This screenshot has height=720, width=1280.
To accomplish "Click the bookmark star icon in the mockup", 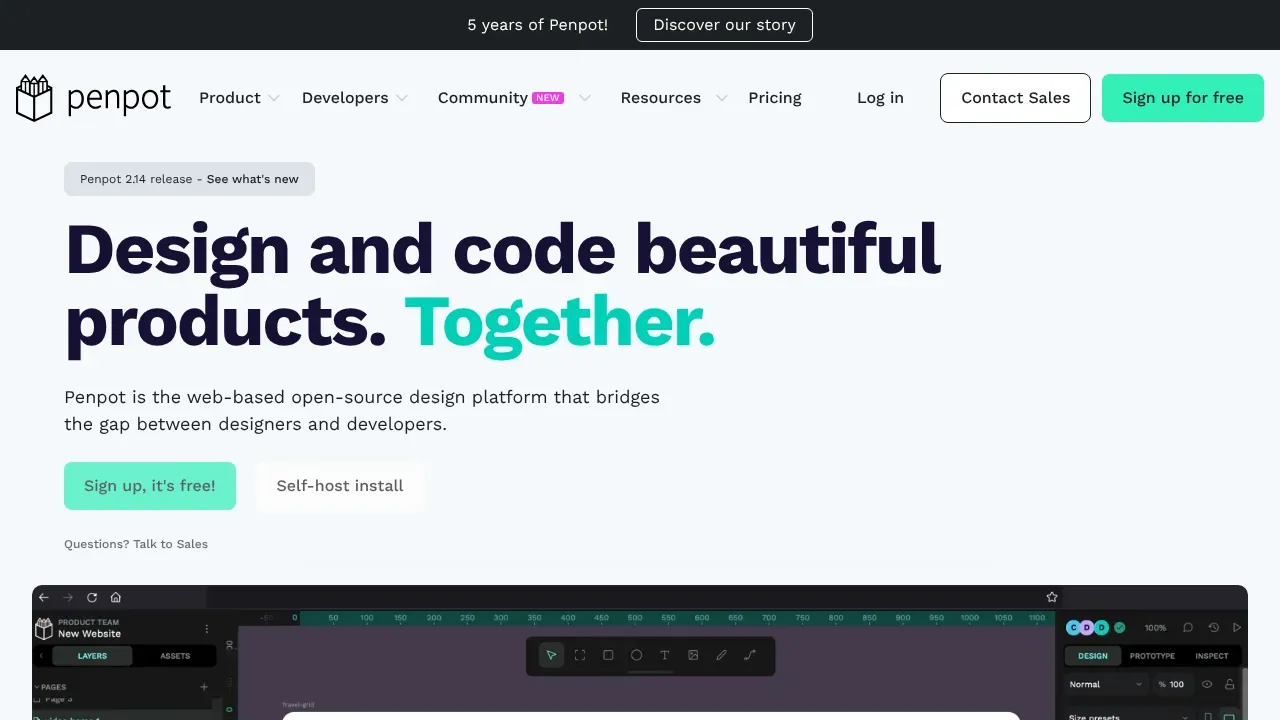I will pyautogui.click(x=1052, y=597).
